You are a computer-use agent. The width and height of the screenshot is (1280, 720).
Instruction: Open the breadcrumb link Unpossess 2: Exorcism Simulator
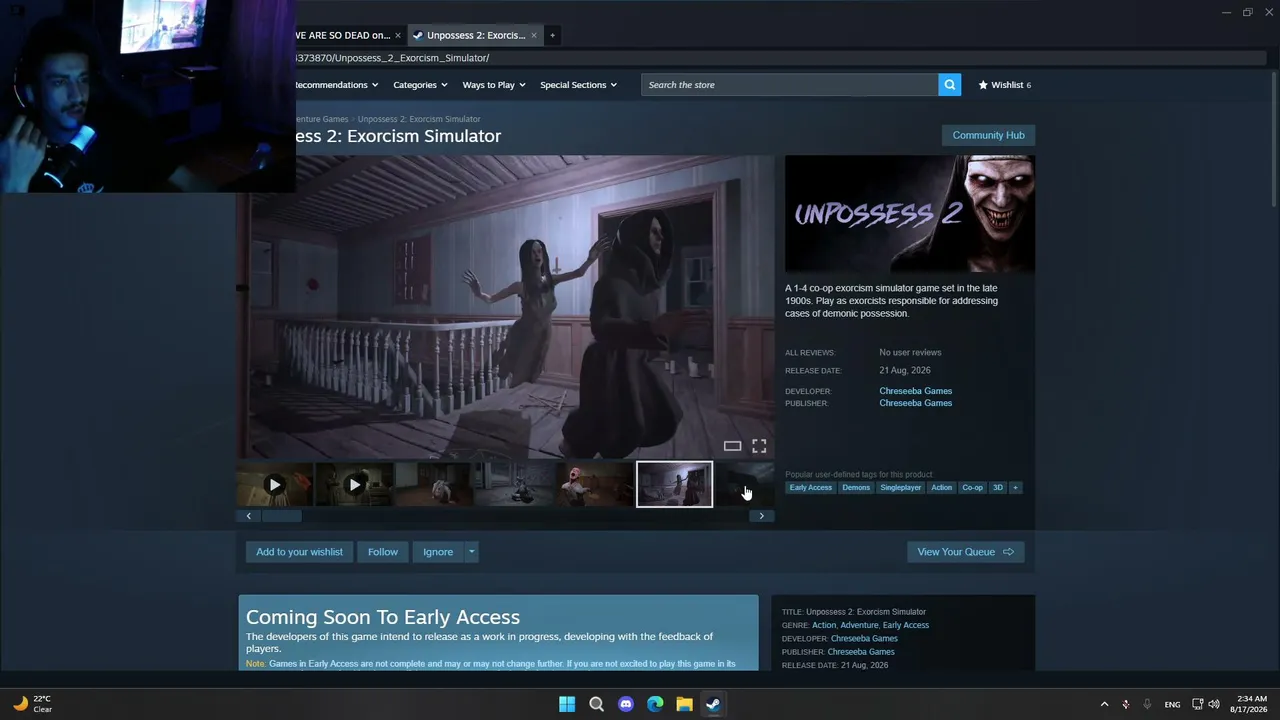tap(419, 119)
